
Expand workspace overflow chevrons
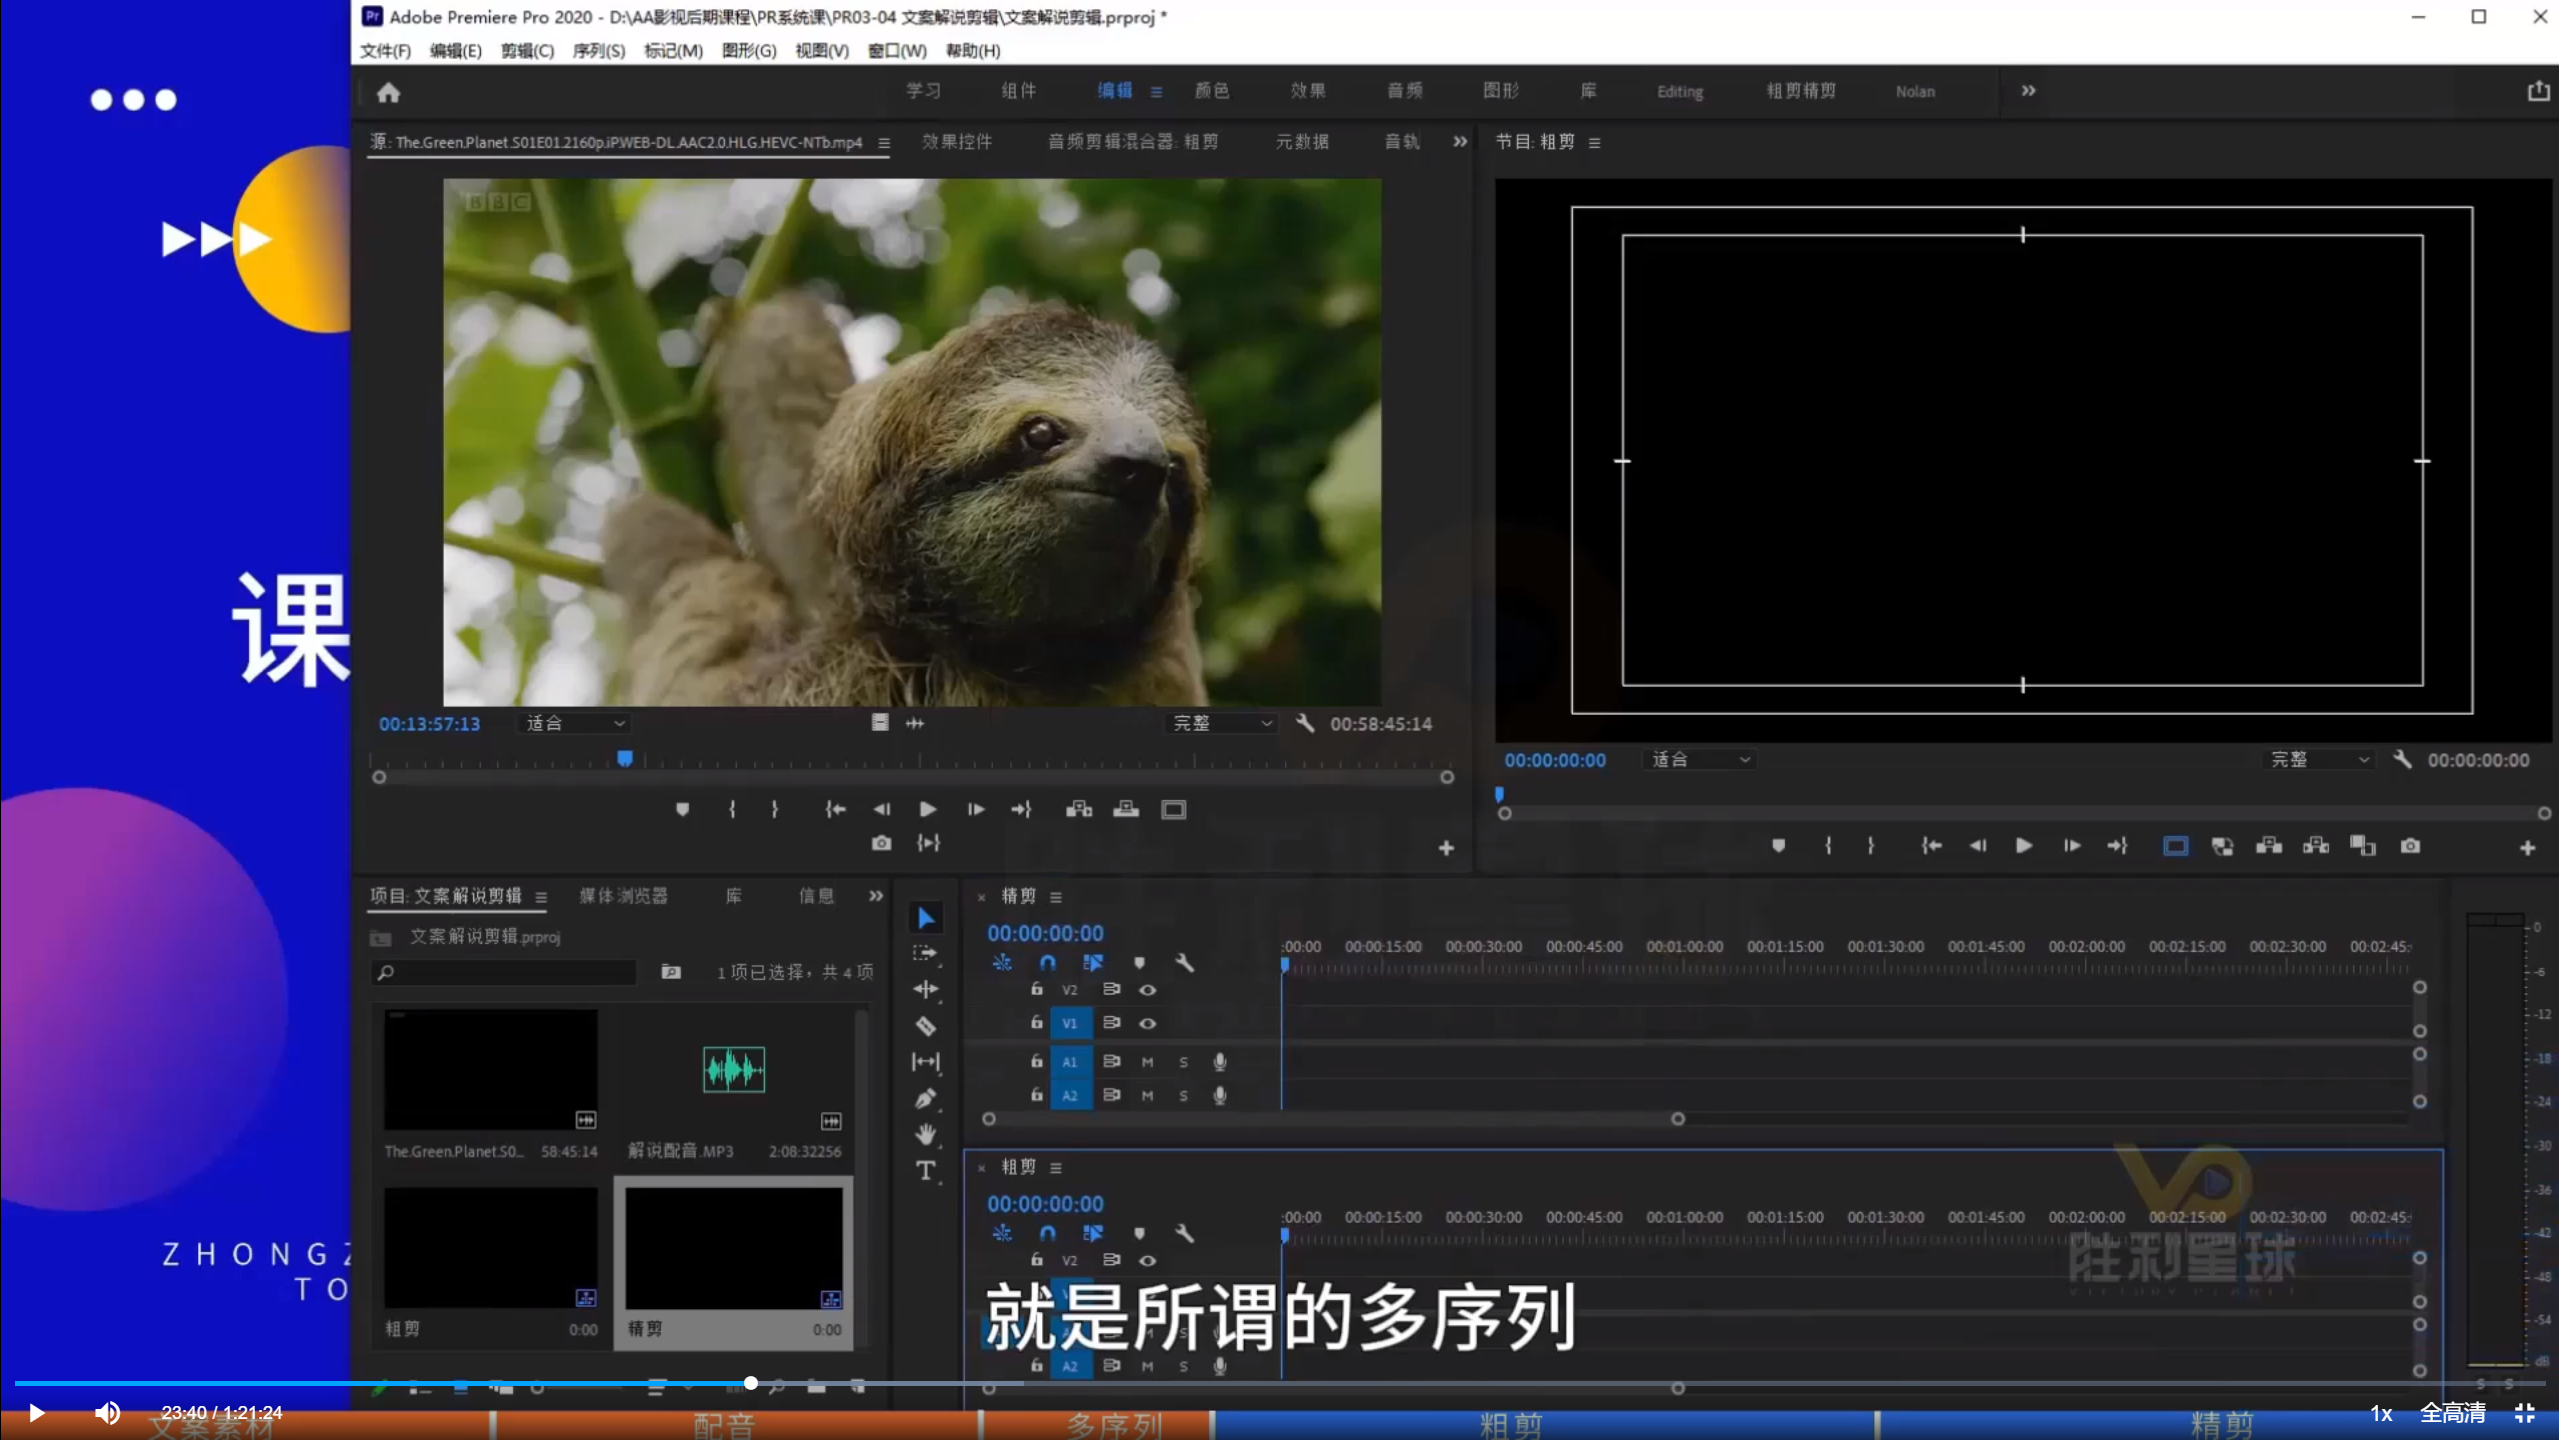click(x=2028, y=91)
